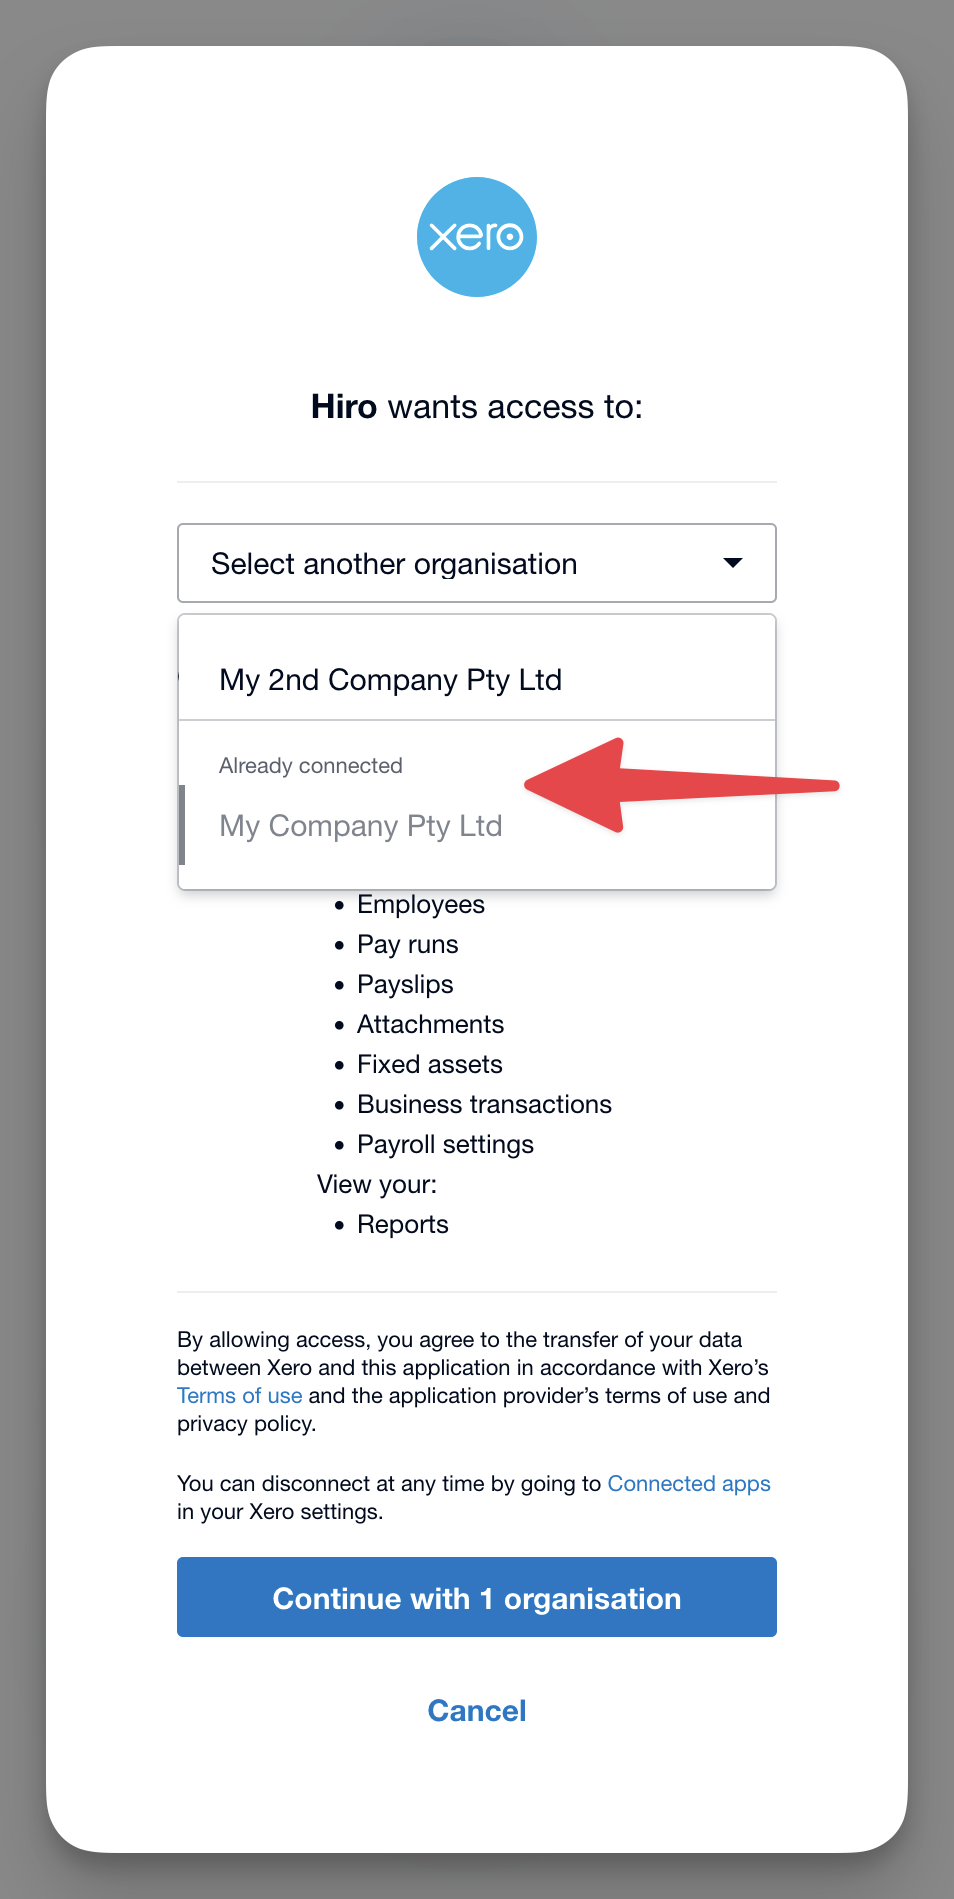This screenshot has height=1899, width=954.
Task: Click the Hiro wants access heading
Action: click(477, 407)
